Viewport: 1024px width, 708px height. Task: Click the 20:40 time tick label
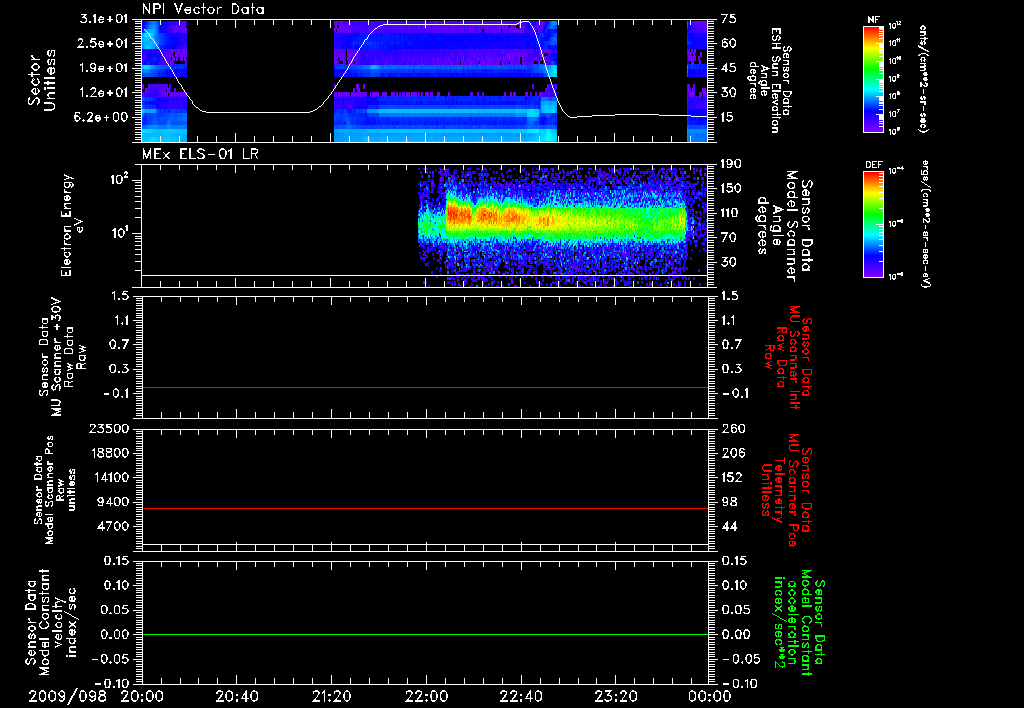[x=236, y=696]
